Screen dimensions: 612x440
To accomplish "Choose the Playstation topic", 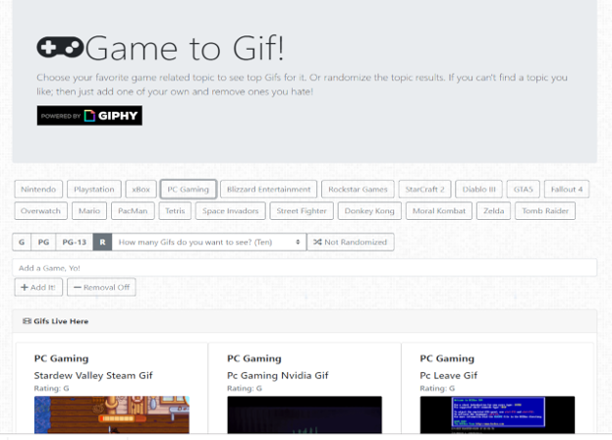I will [x=94, y=189].
